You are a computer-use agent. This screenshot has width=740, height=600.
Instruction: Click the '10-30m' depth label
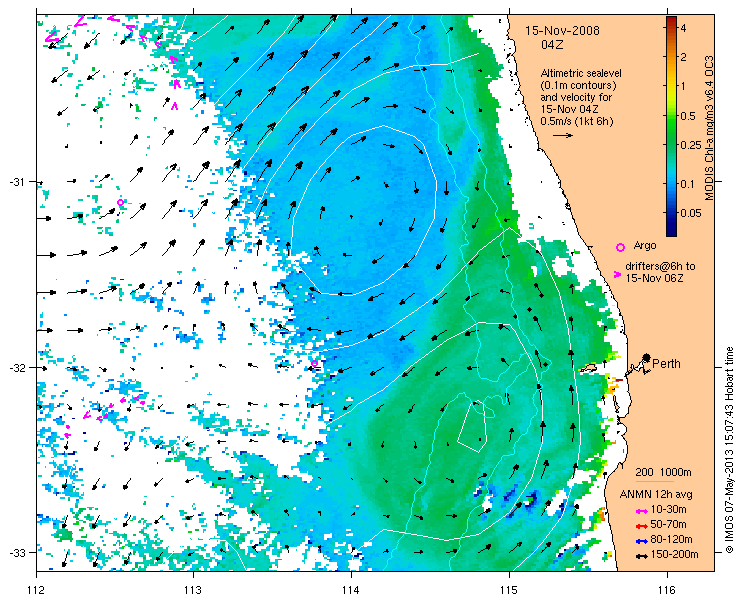coord(668,510)
